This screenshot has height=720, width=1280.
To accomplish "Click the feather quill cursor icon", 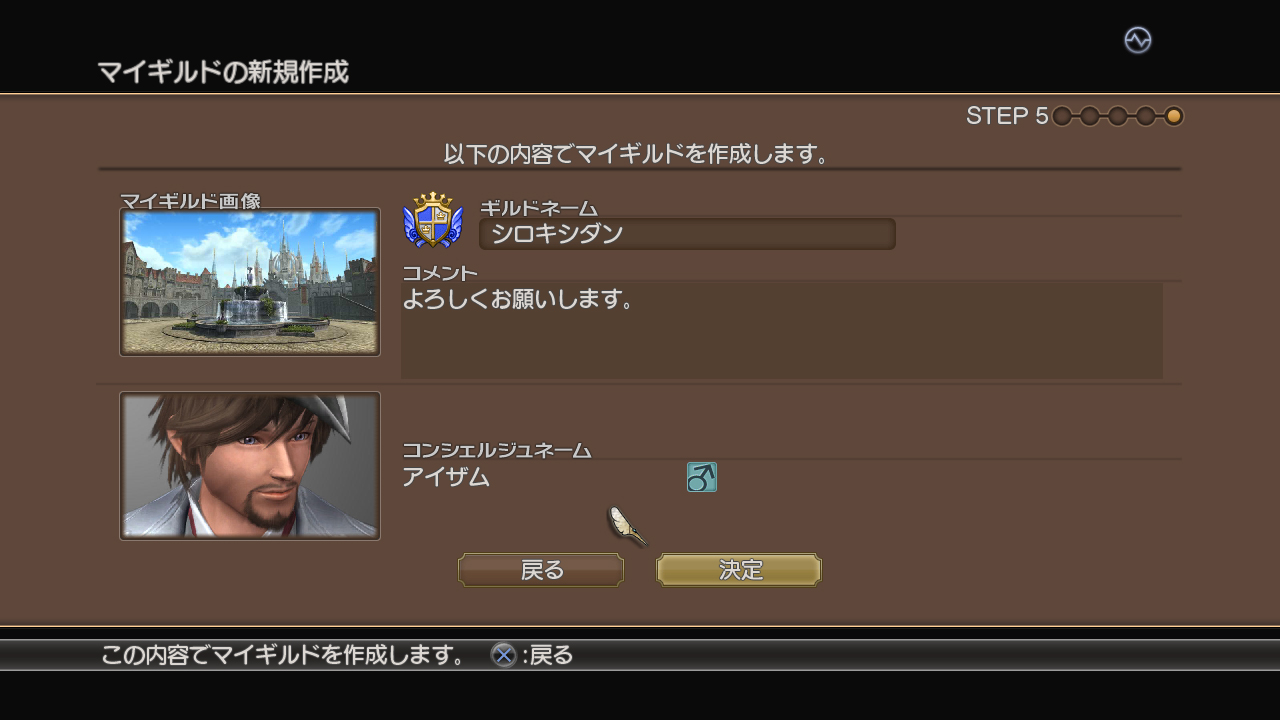I will (626, 525).
